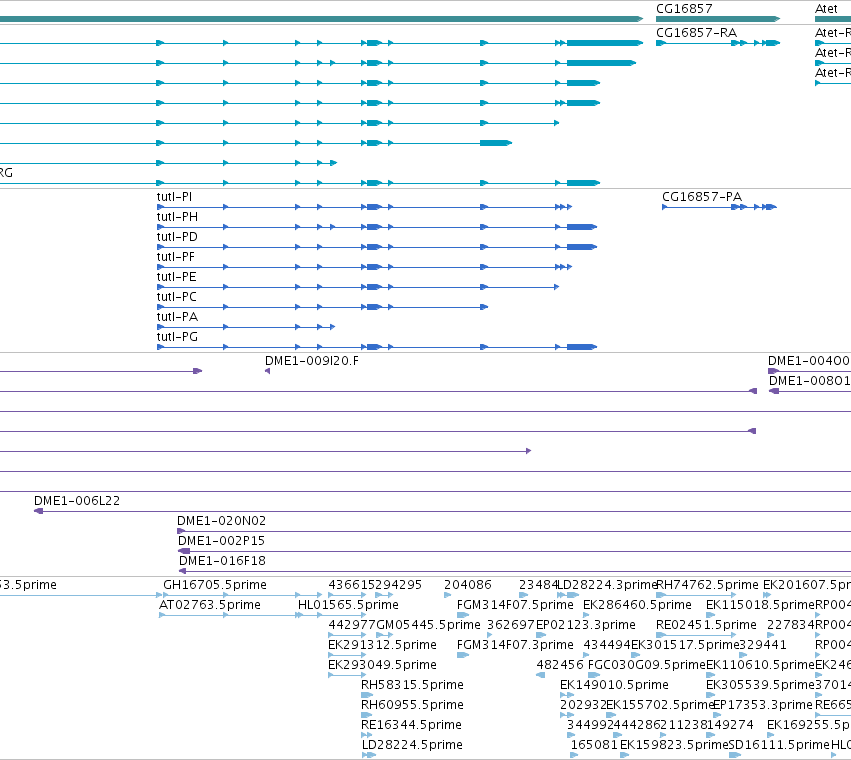Viewport: 851px width, 760px height.
Task: Select the EK286460.5prime EST label
Action: tap(637, 605)
